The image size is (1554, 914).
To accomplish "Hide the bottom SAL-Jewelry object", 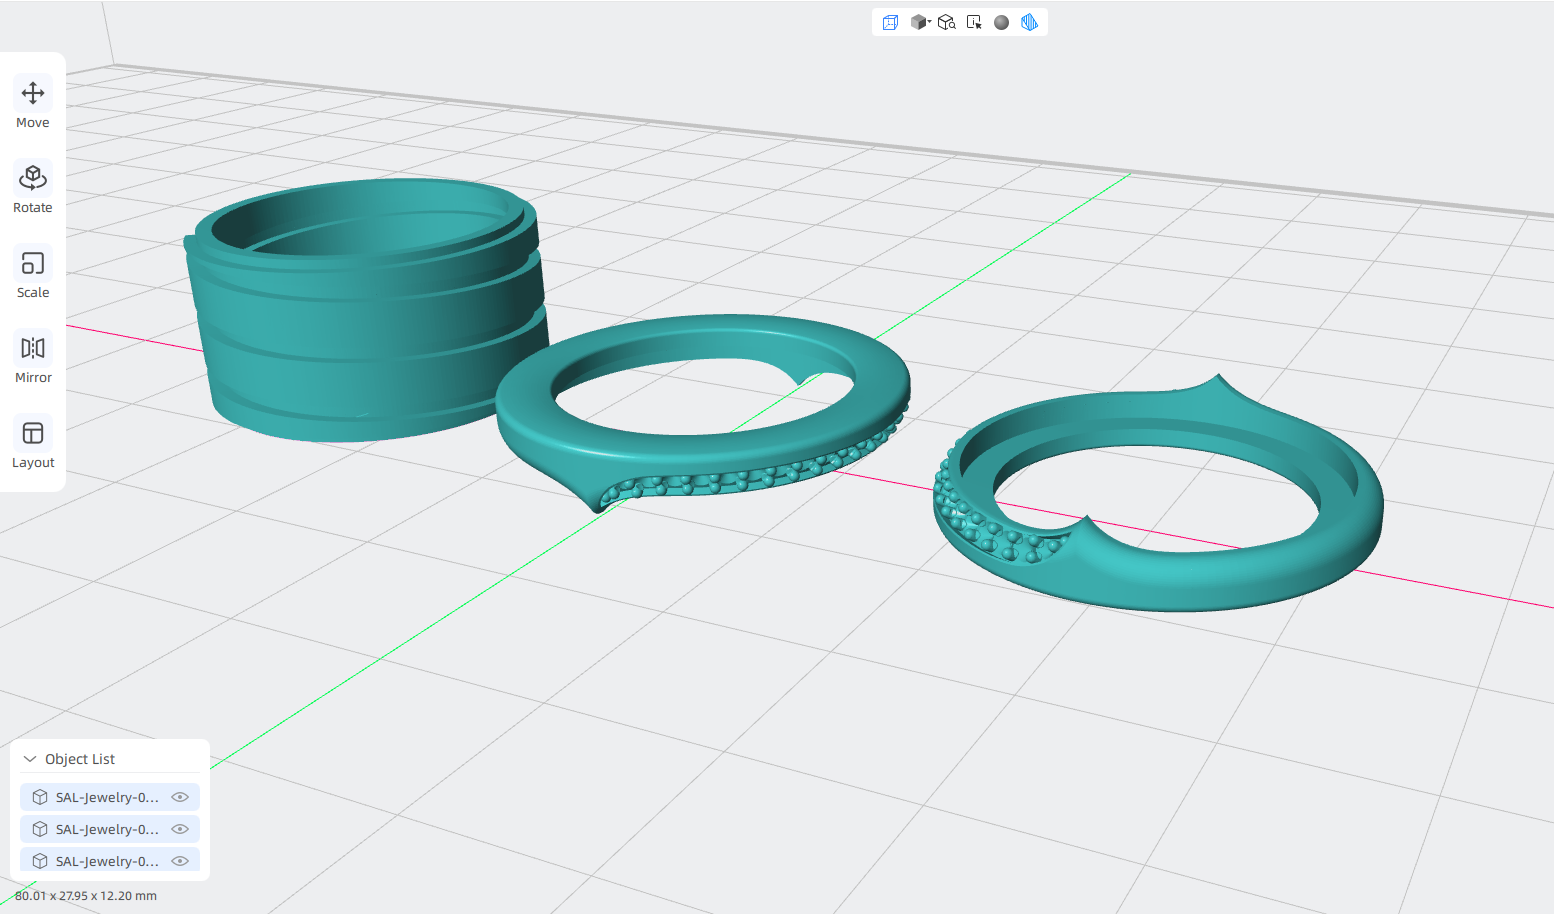I will pyautogui.click(x=180, y=861).
